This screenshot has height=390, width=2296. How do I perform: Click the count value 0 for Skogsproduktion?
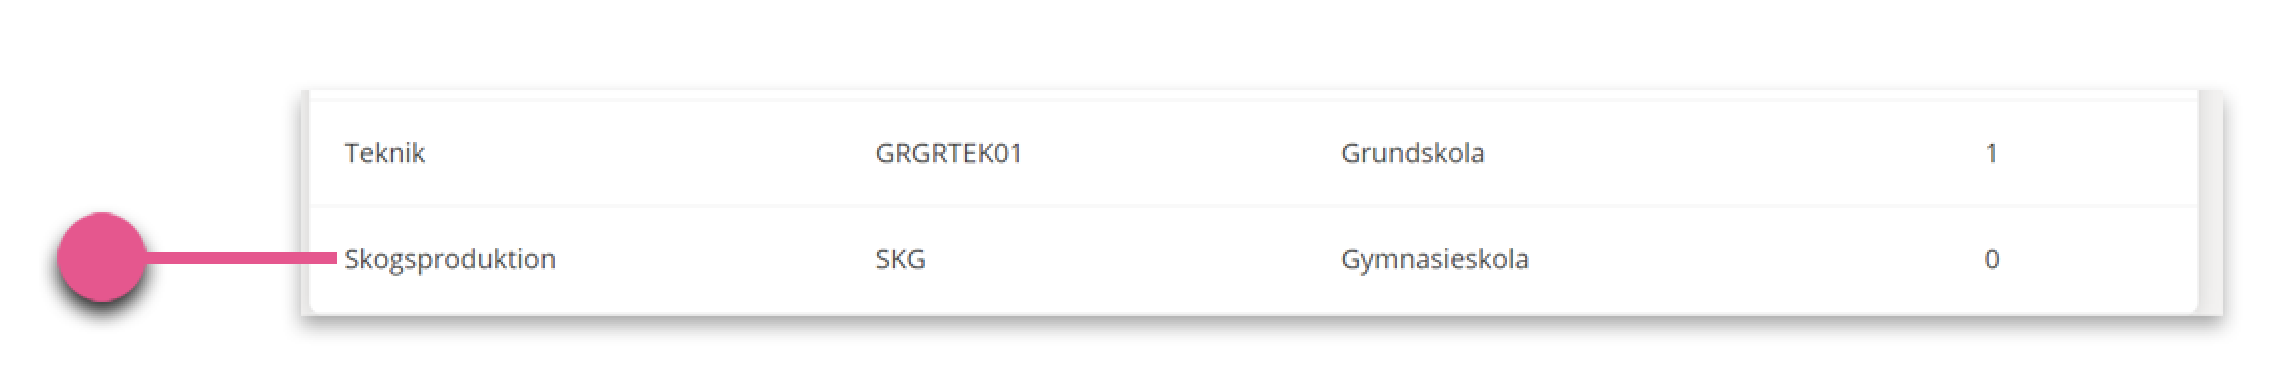[x=1991, y=259]
